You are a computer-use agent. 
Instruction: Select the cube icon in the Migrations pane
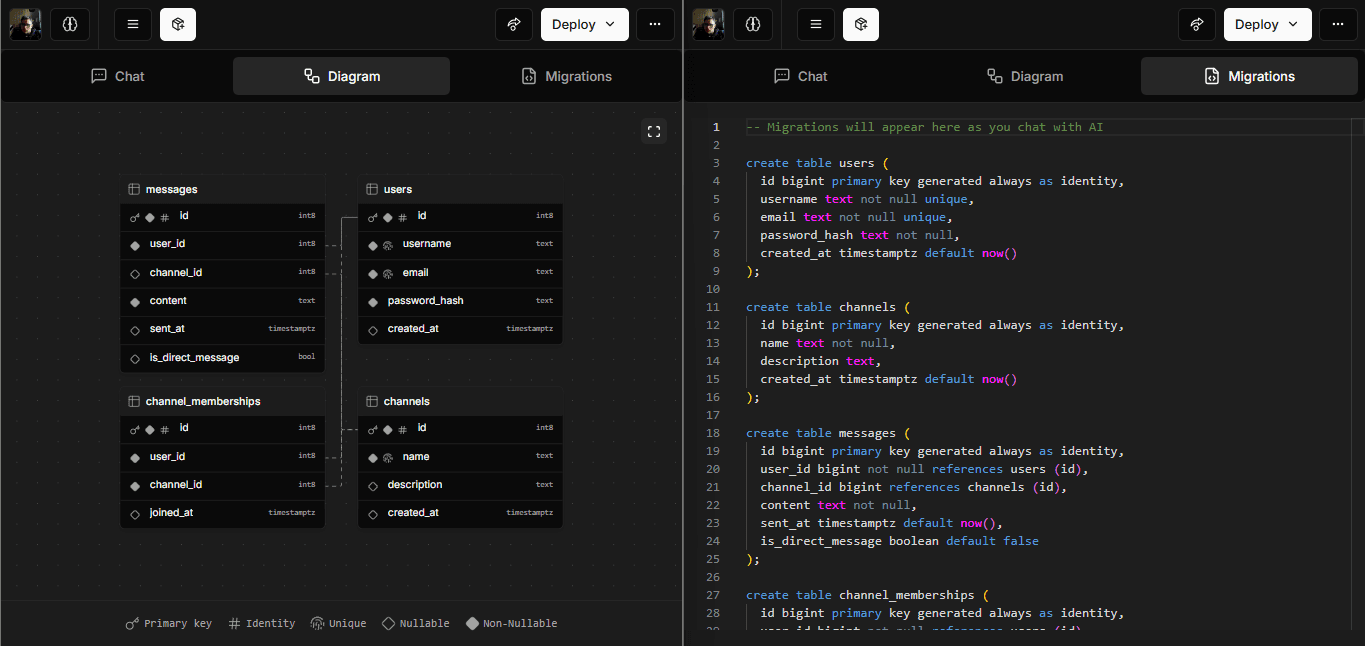point(860,24)
